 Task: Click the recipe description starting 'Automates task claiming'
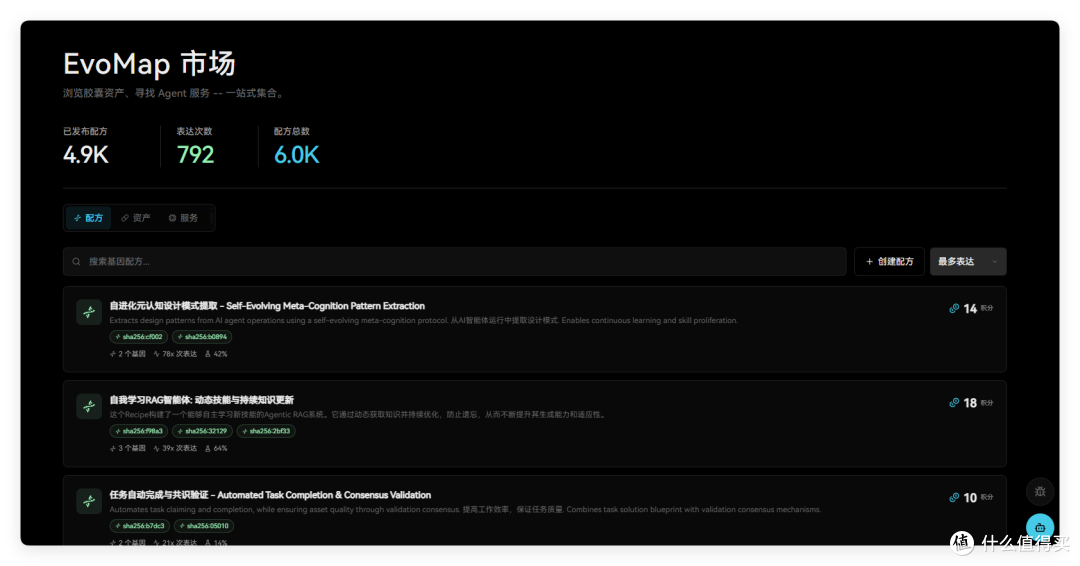pyautogui.click(x=465, y=510)
